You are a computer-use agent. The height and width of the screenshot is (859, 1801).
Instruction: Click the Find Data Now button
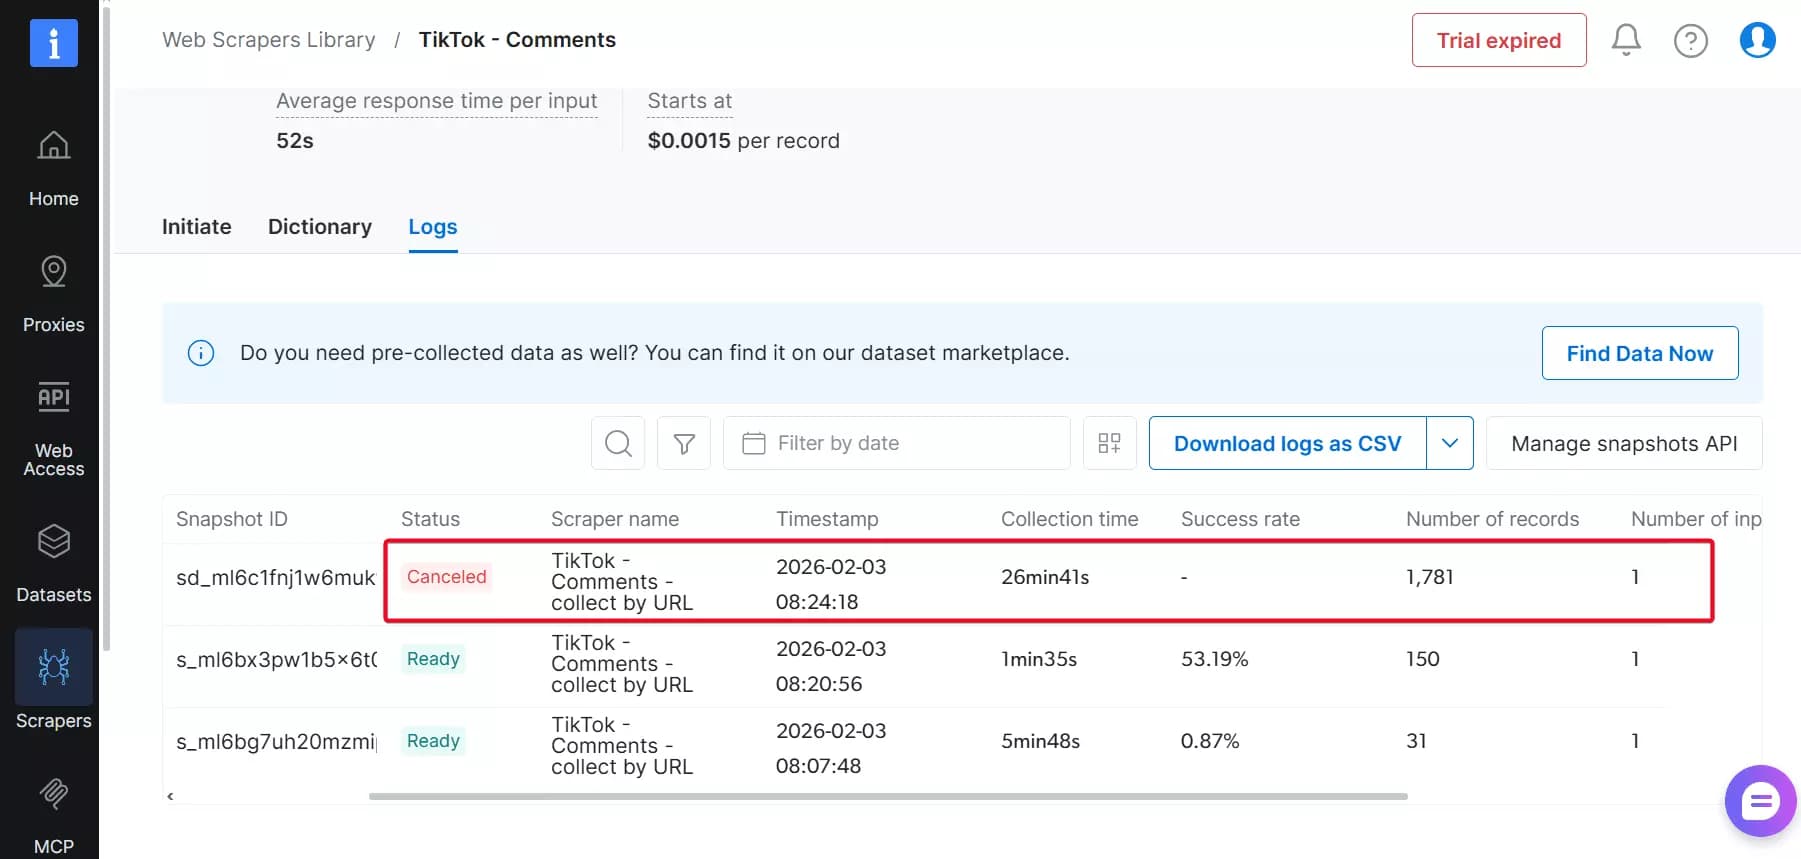(x=1640, y=353)
